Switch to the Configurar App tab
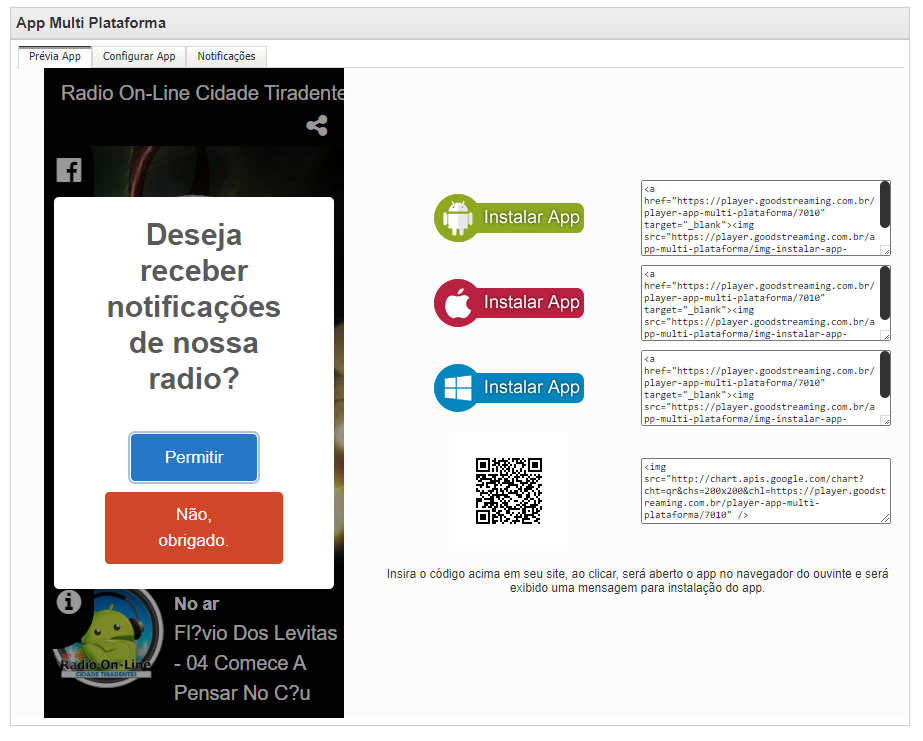Screen dimensions: 923x741 tap(139, 57)
